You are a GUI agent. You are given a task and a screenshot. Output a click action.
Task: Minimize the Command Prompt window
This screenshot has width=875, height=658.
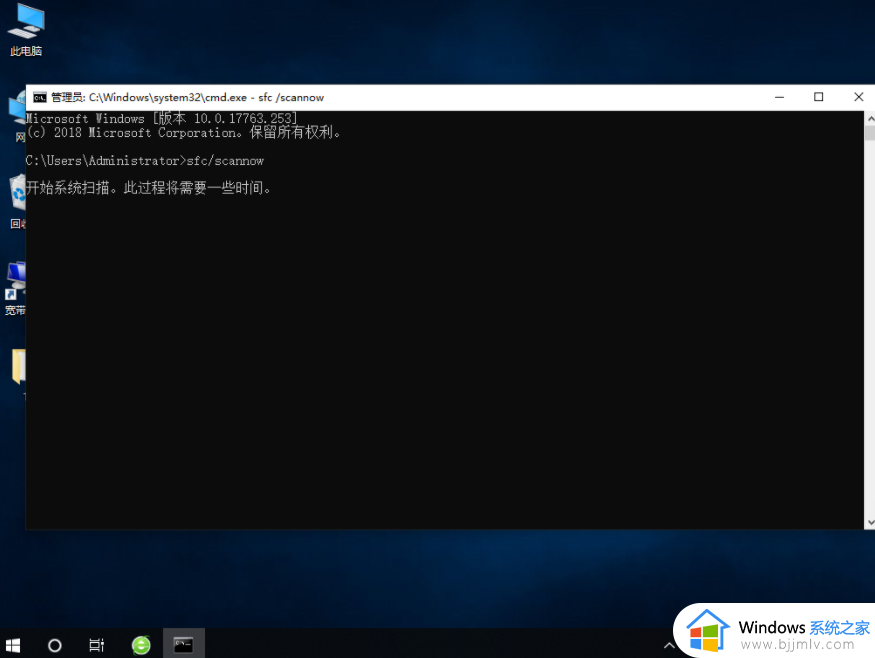coord(780,97)
